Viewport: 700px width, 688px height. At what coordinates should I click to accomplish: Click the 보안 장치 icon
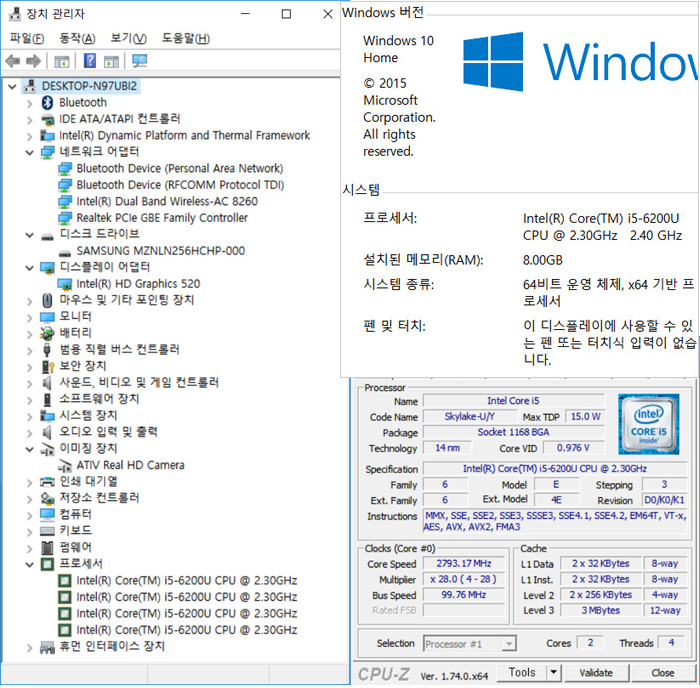(47, 367)
